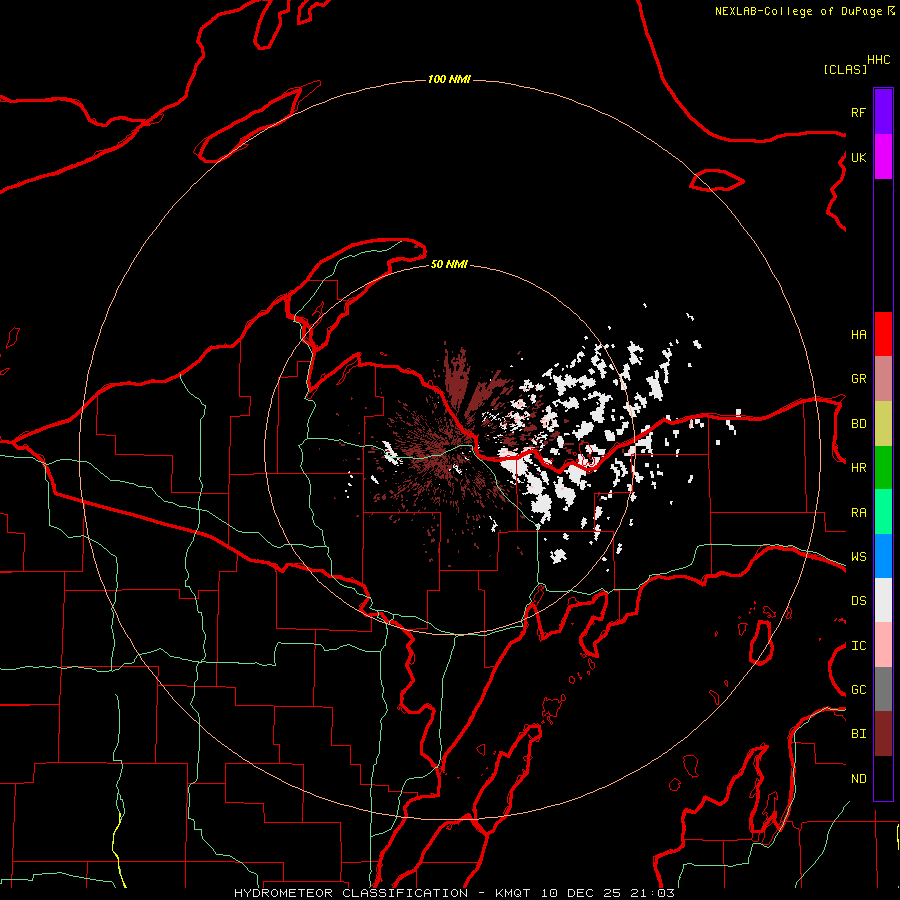The height and width of the screenshot is (900, 900).
Task: Click the ND black legend swatch
Action: [883, 778]
